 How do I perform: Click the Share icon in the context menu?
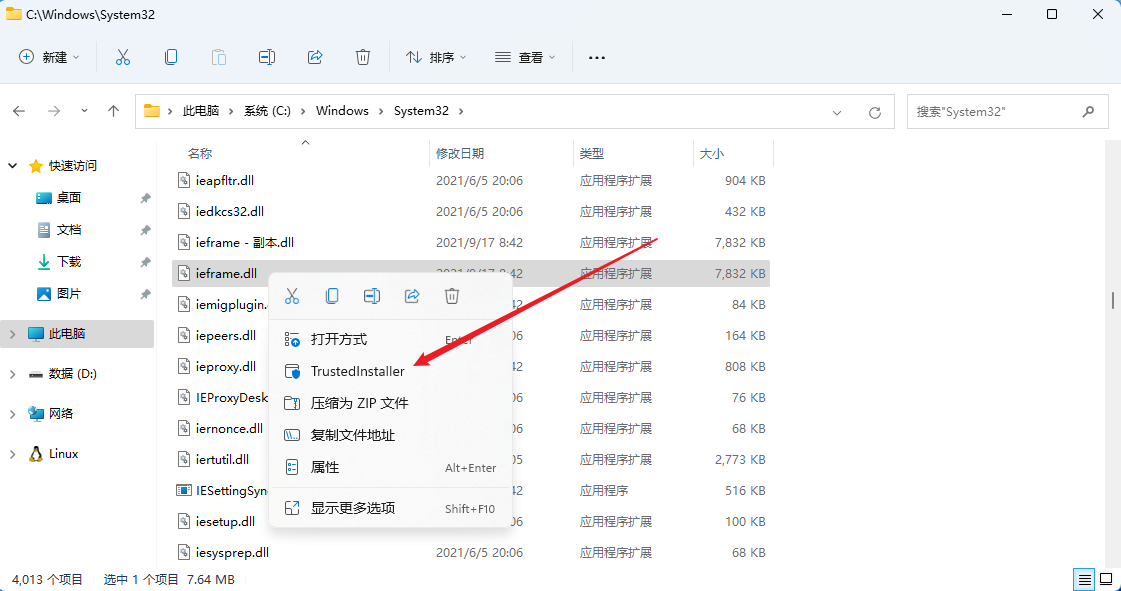(412, 296)
